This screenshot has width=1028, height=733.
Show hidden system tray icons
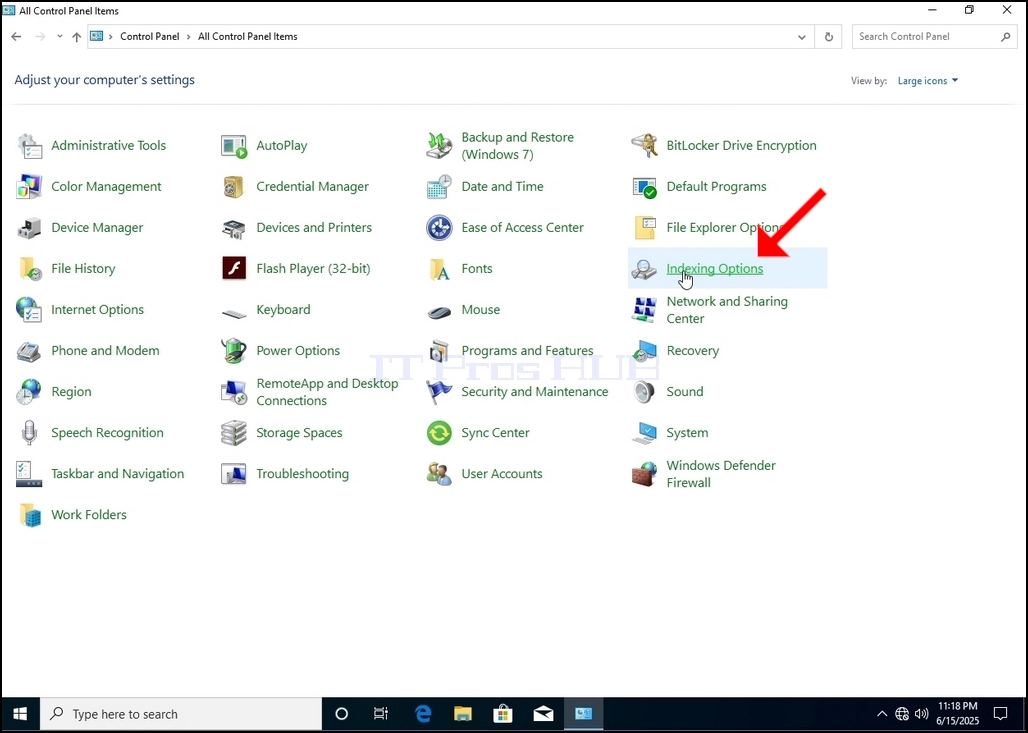click(x=882, y=714)
